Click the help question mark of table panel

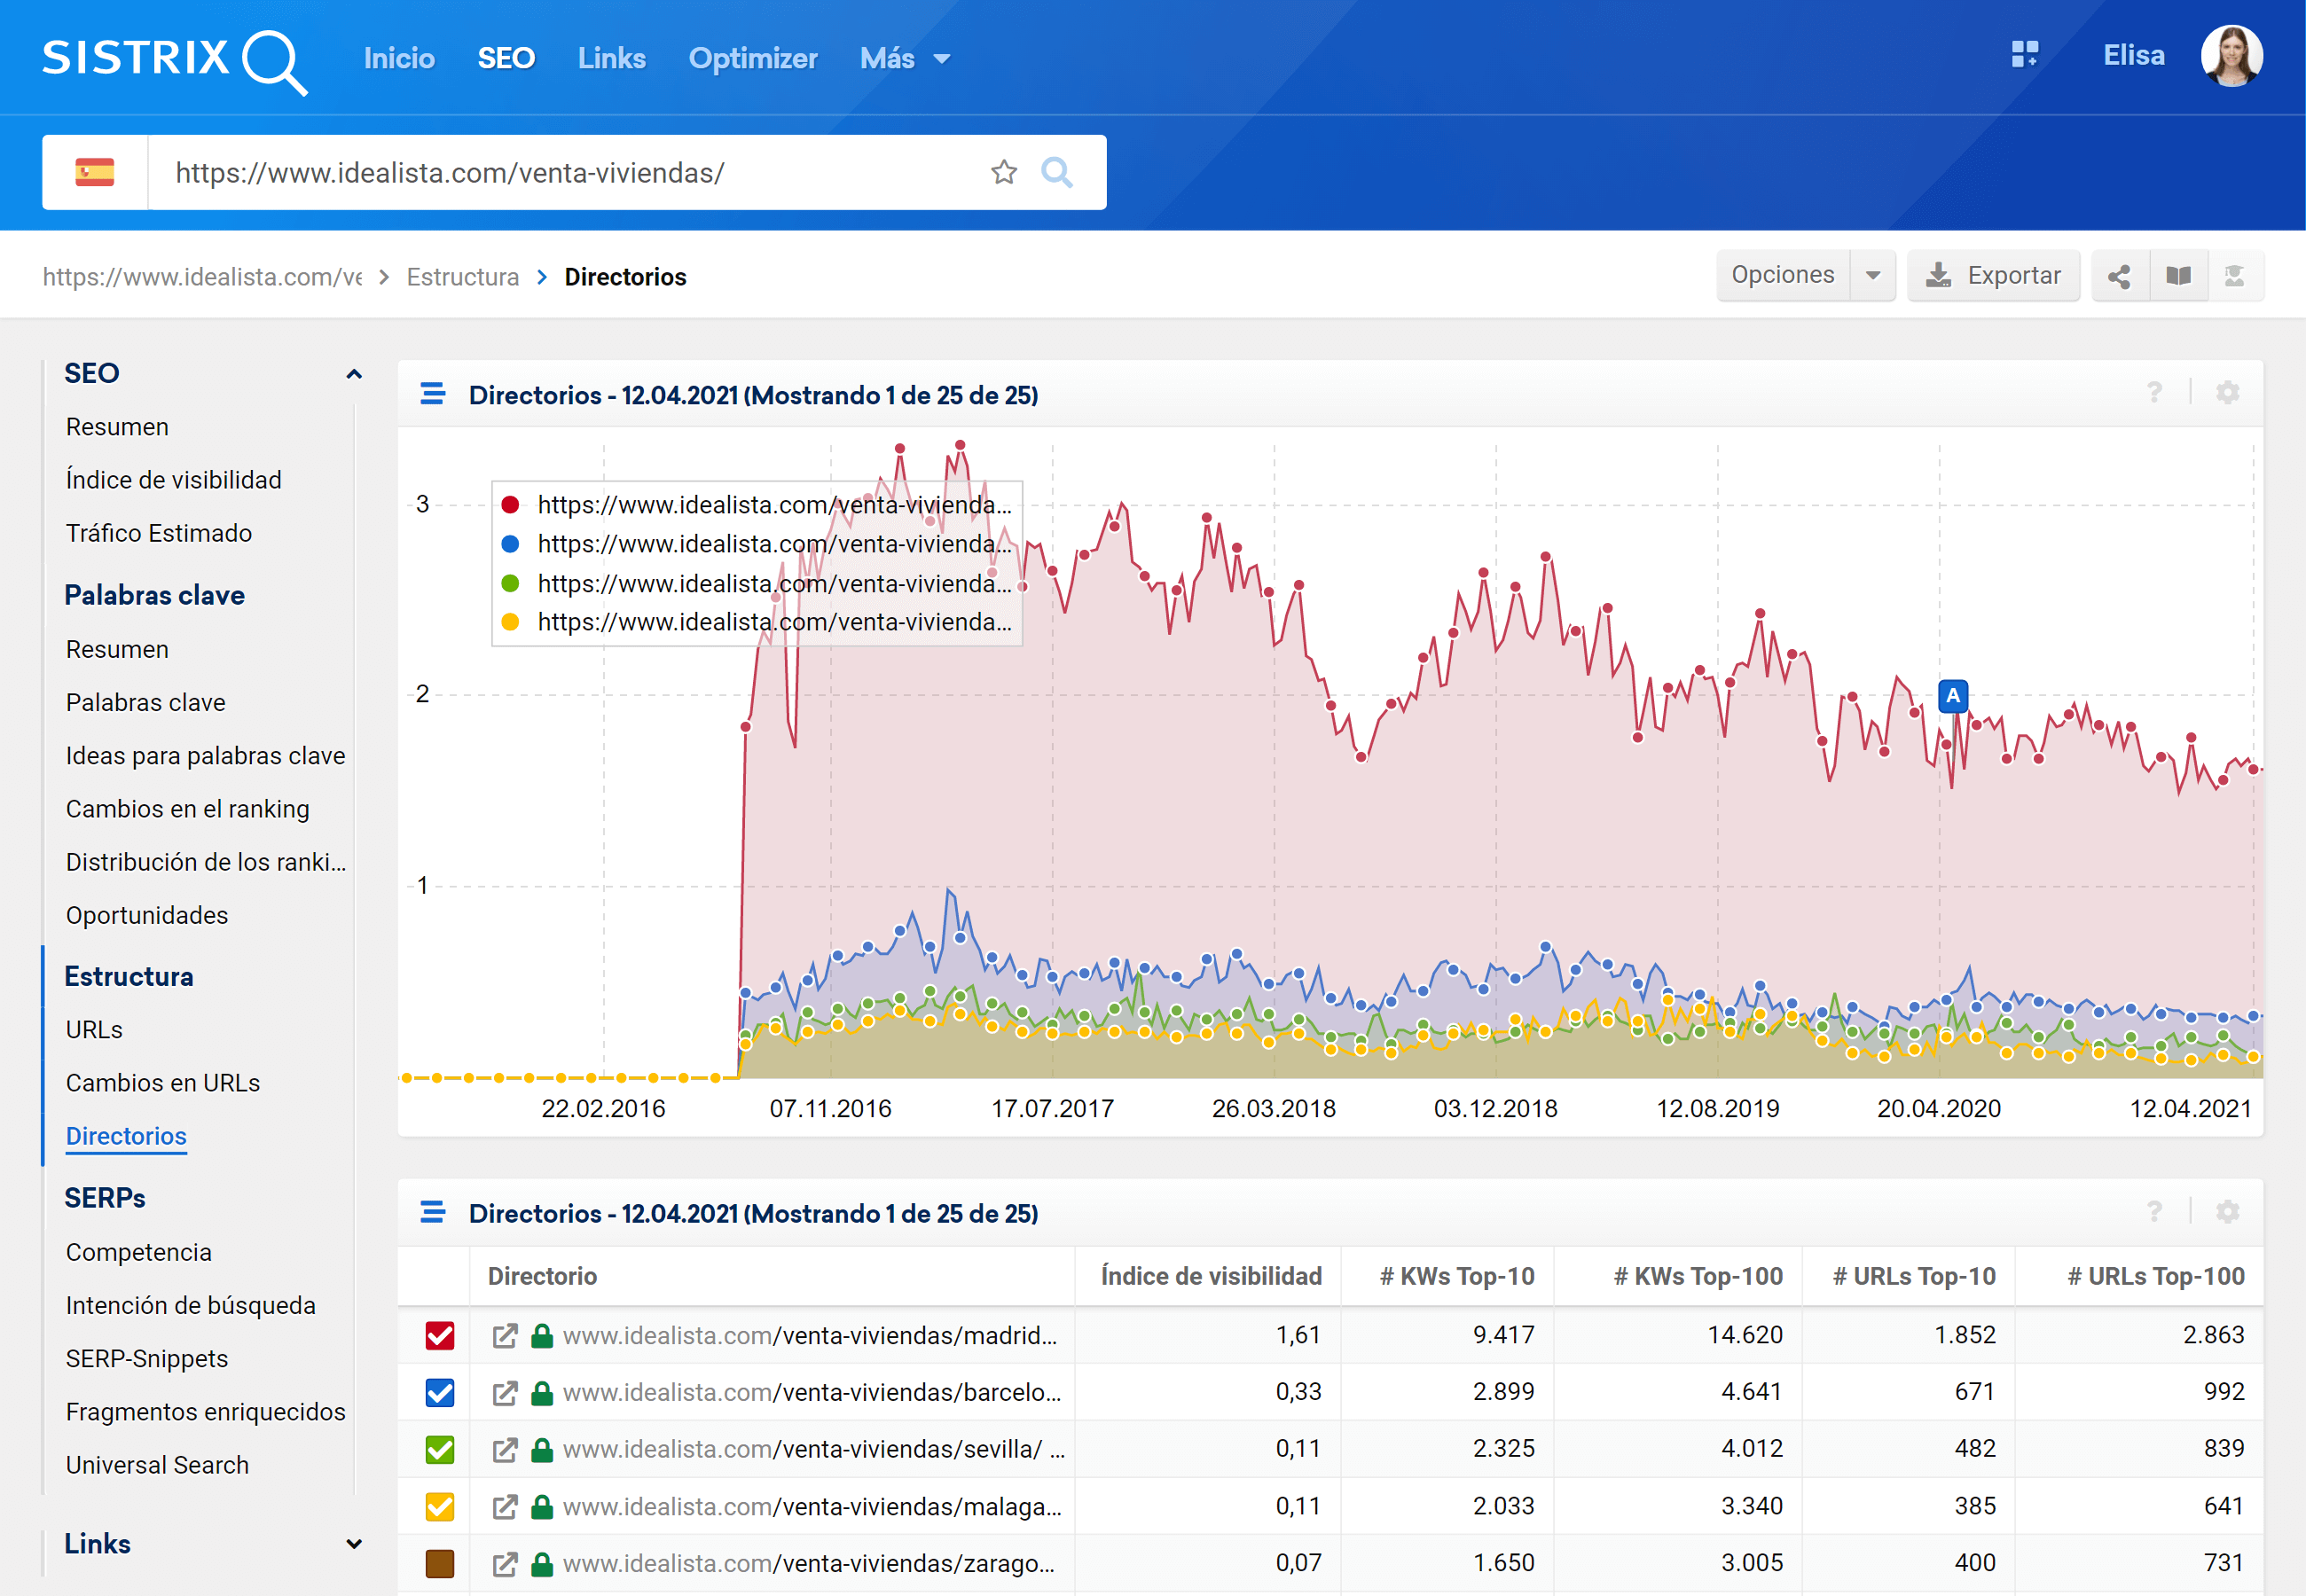2154,1212
